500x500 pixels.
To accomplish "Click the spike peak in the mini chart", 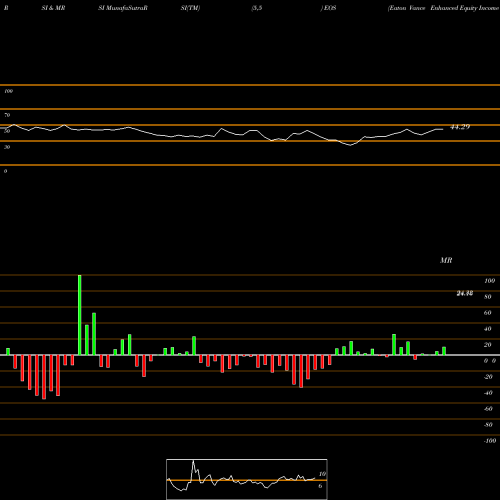I will pos(193,462).
